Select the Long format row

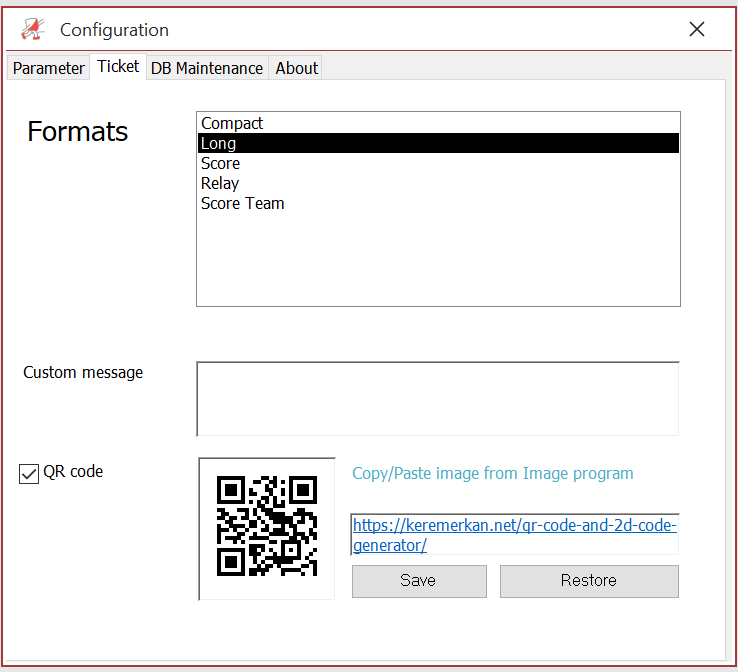tap(438, 143)
